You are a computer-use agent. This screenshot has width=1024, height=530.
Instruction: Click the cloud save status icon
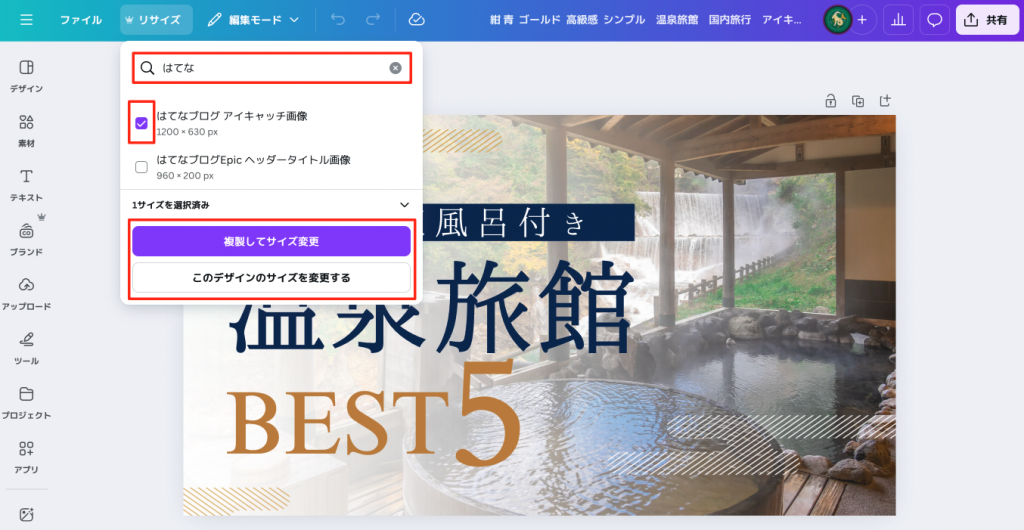click(x=416, y=20)
